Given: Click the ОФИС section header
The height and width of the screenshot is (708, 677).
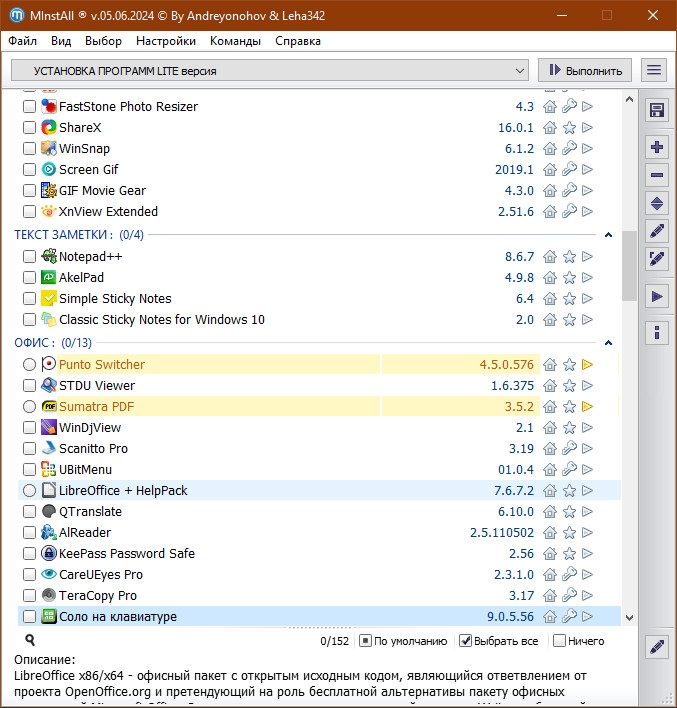Looking at the screenshot, I should click(x=53, y=343).
